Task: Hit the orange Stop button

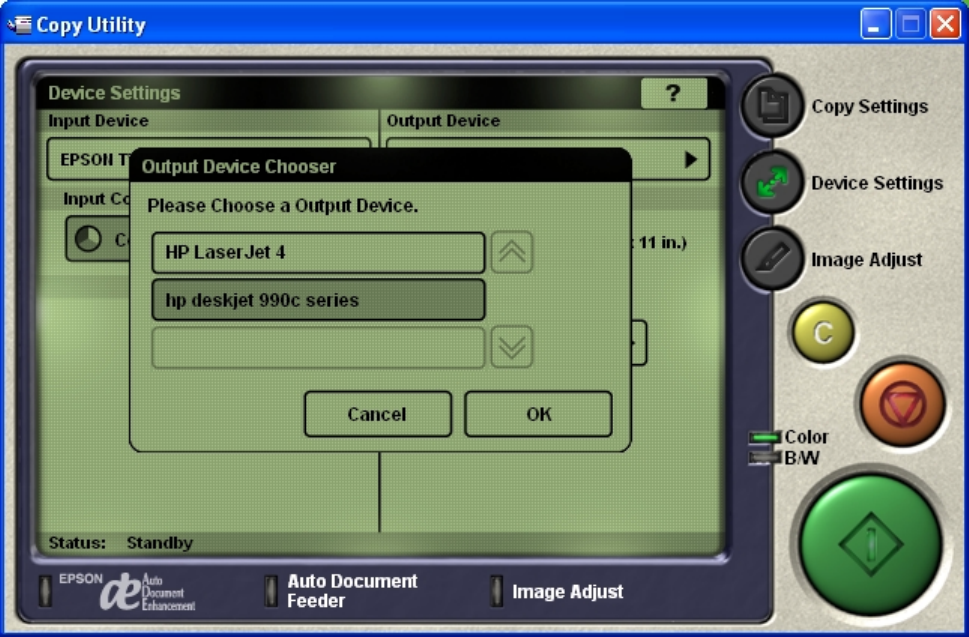Action: pyautogui.click(x=902, y=405)
